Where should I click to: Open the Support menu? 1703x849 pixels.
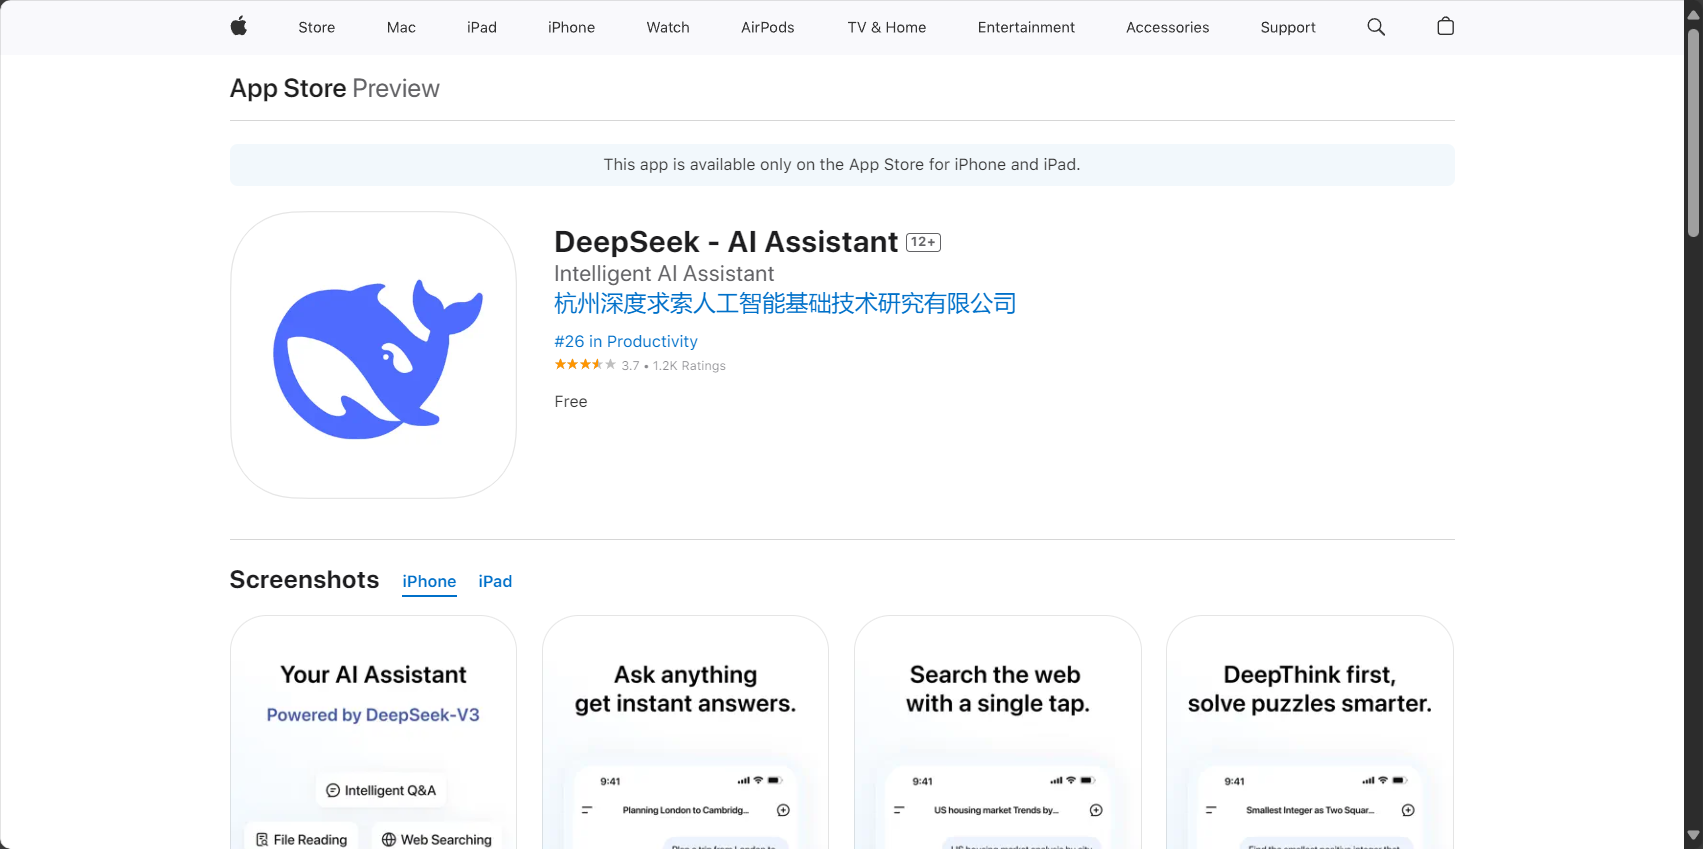point(1288,27)
